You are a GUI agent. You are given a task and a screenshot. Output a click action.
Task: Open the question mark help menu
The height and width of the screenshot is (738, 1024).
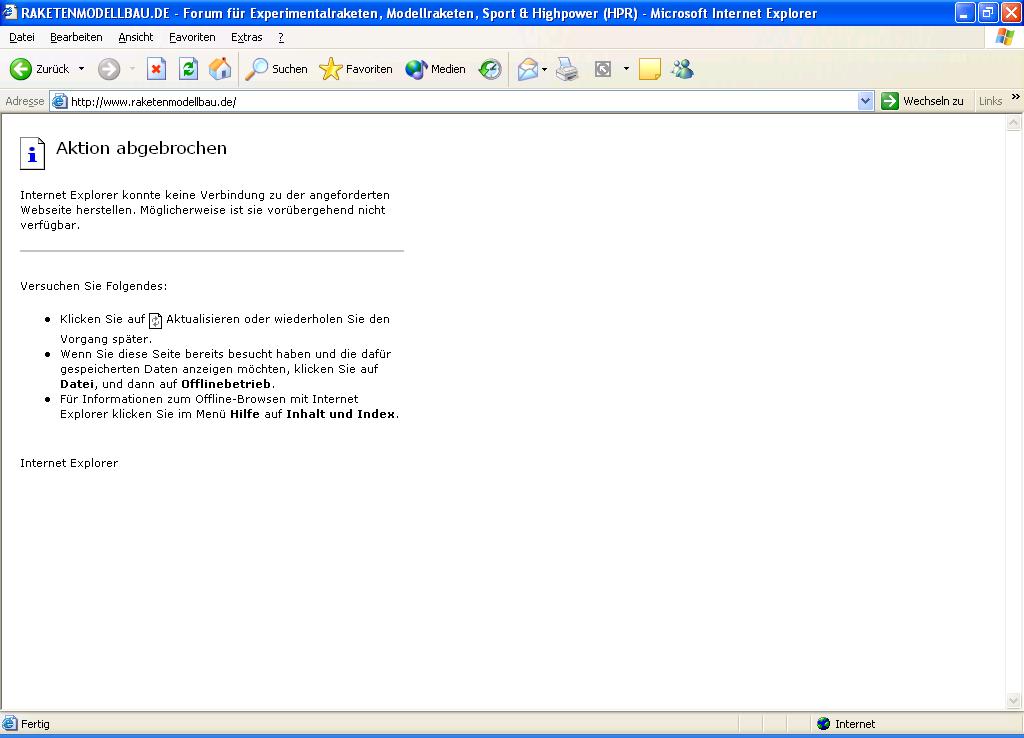click(x=281, y=37)
